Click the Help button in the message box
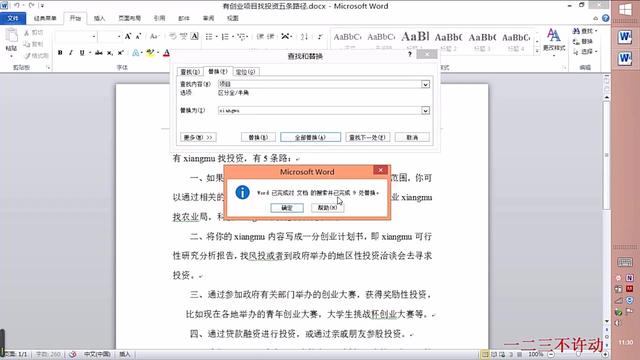Viewport: 640px width, 360px height. click(x=327, y=208)
